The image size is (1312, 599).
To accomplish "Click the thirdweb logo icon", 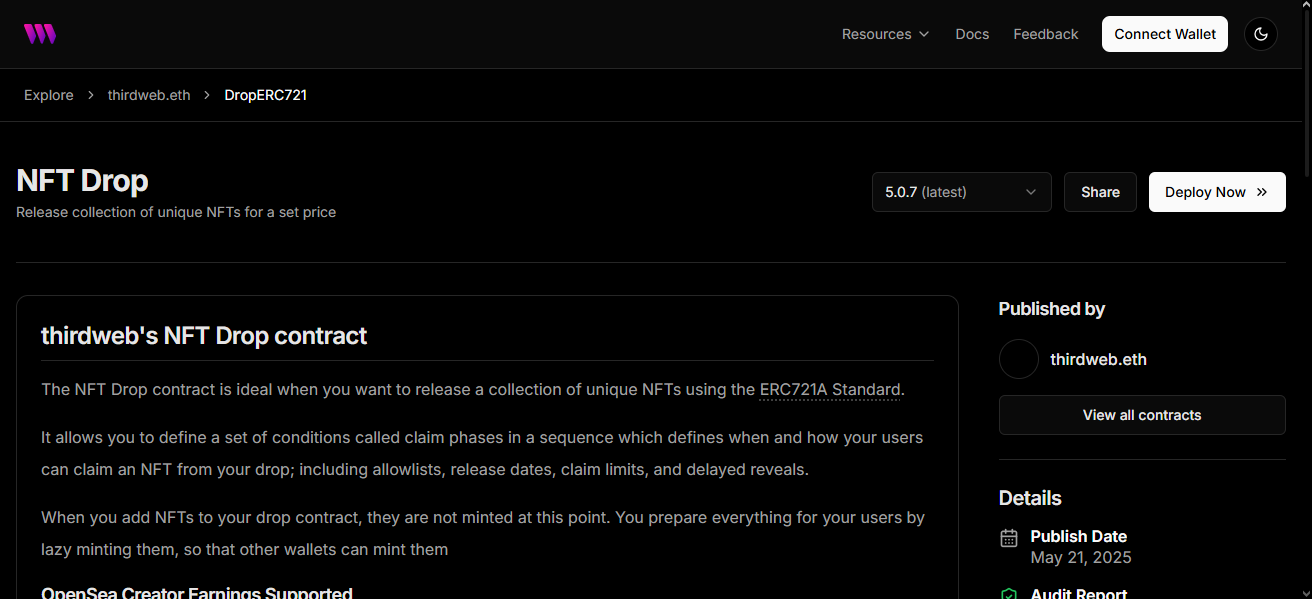I will (40, 34).
